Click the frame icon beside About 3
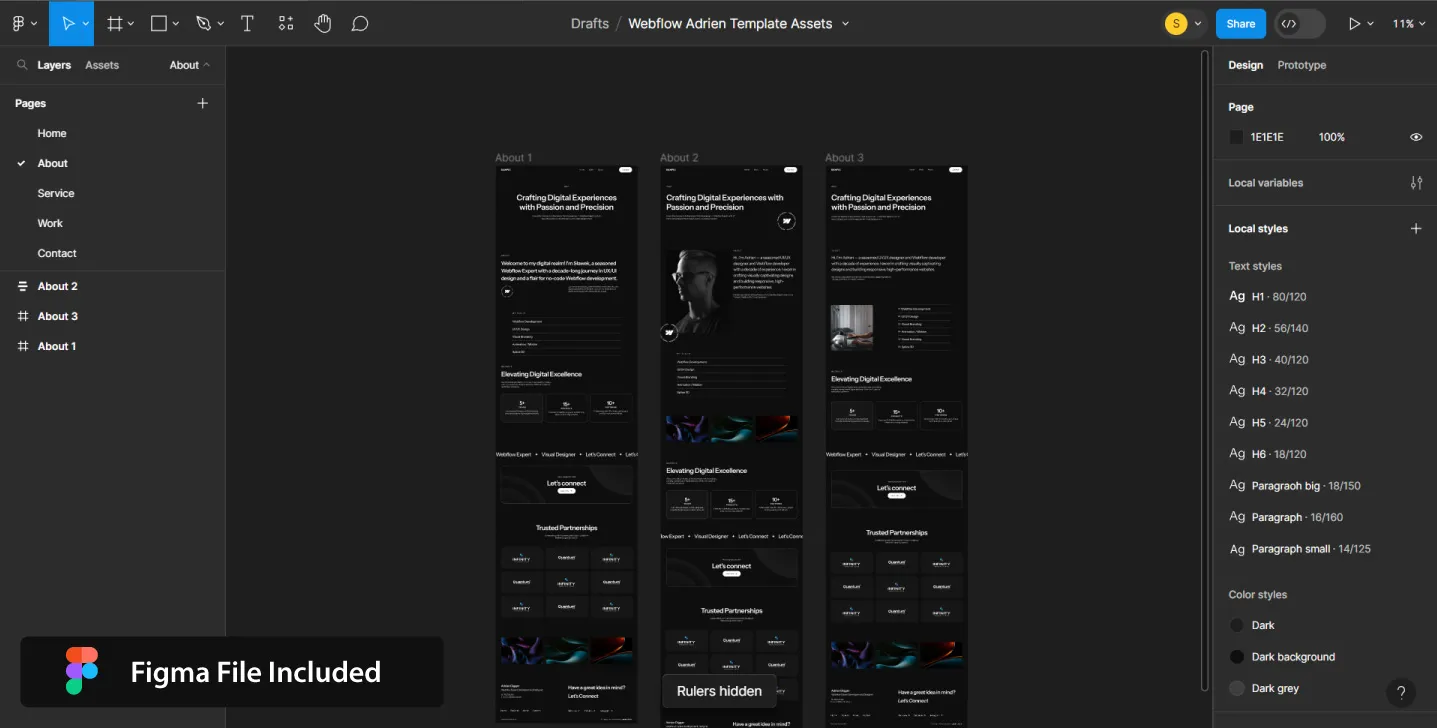This screenshot has height=728, width=1437. pos(23,316)
